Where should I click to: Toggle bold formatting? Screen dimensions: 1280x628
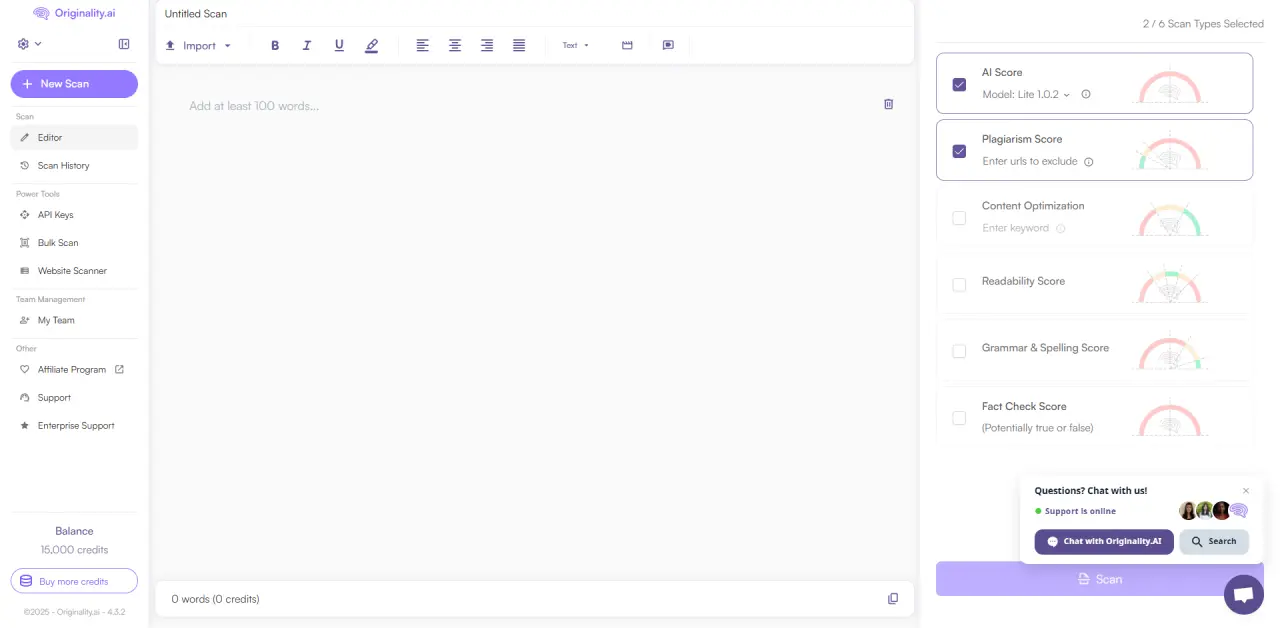click(275, 45)
